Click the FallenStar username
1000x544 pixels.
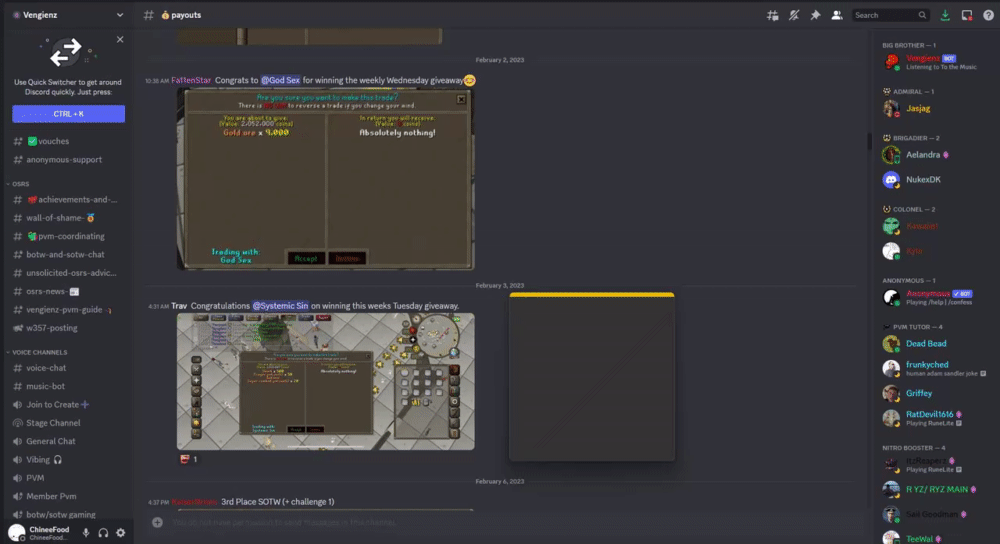coord(191,80)
